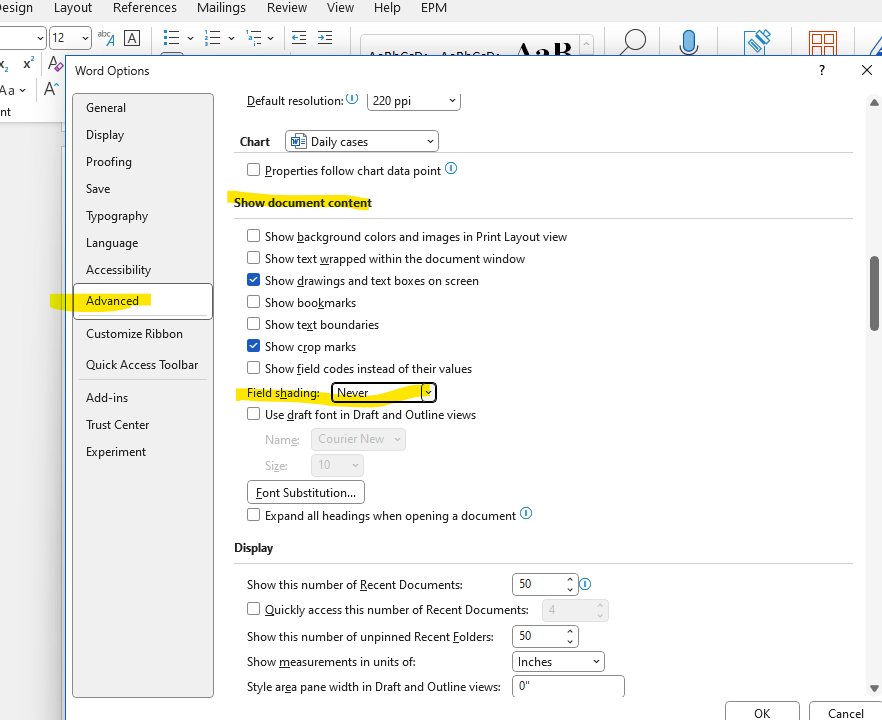Viewport: 882px width, 720px height.
Task: Click OK to confirm options
Action: point(762,712)
